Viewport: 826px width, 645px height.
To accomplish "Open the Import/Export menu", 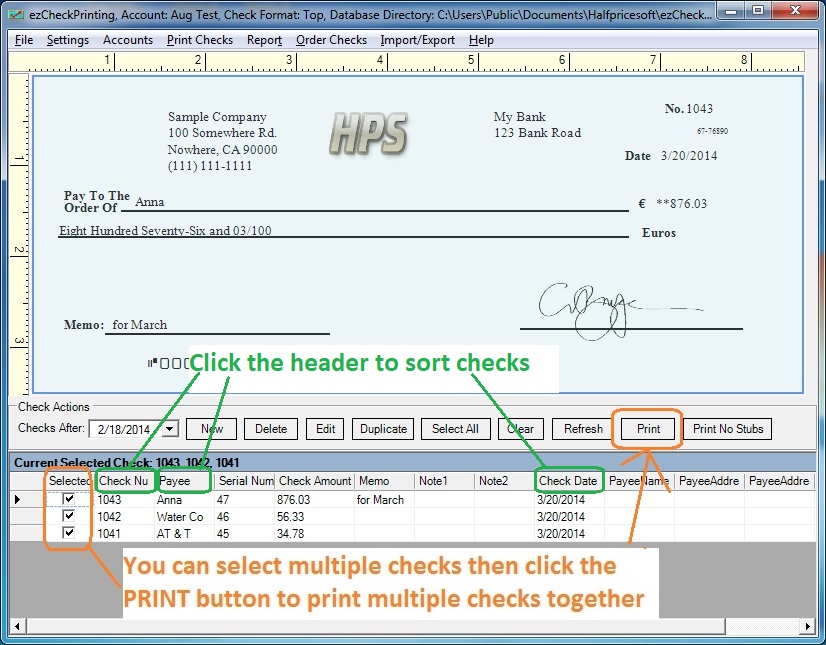I will (x=417, y=40).
